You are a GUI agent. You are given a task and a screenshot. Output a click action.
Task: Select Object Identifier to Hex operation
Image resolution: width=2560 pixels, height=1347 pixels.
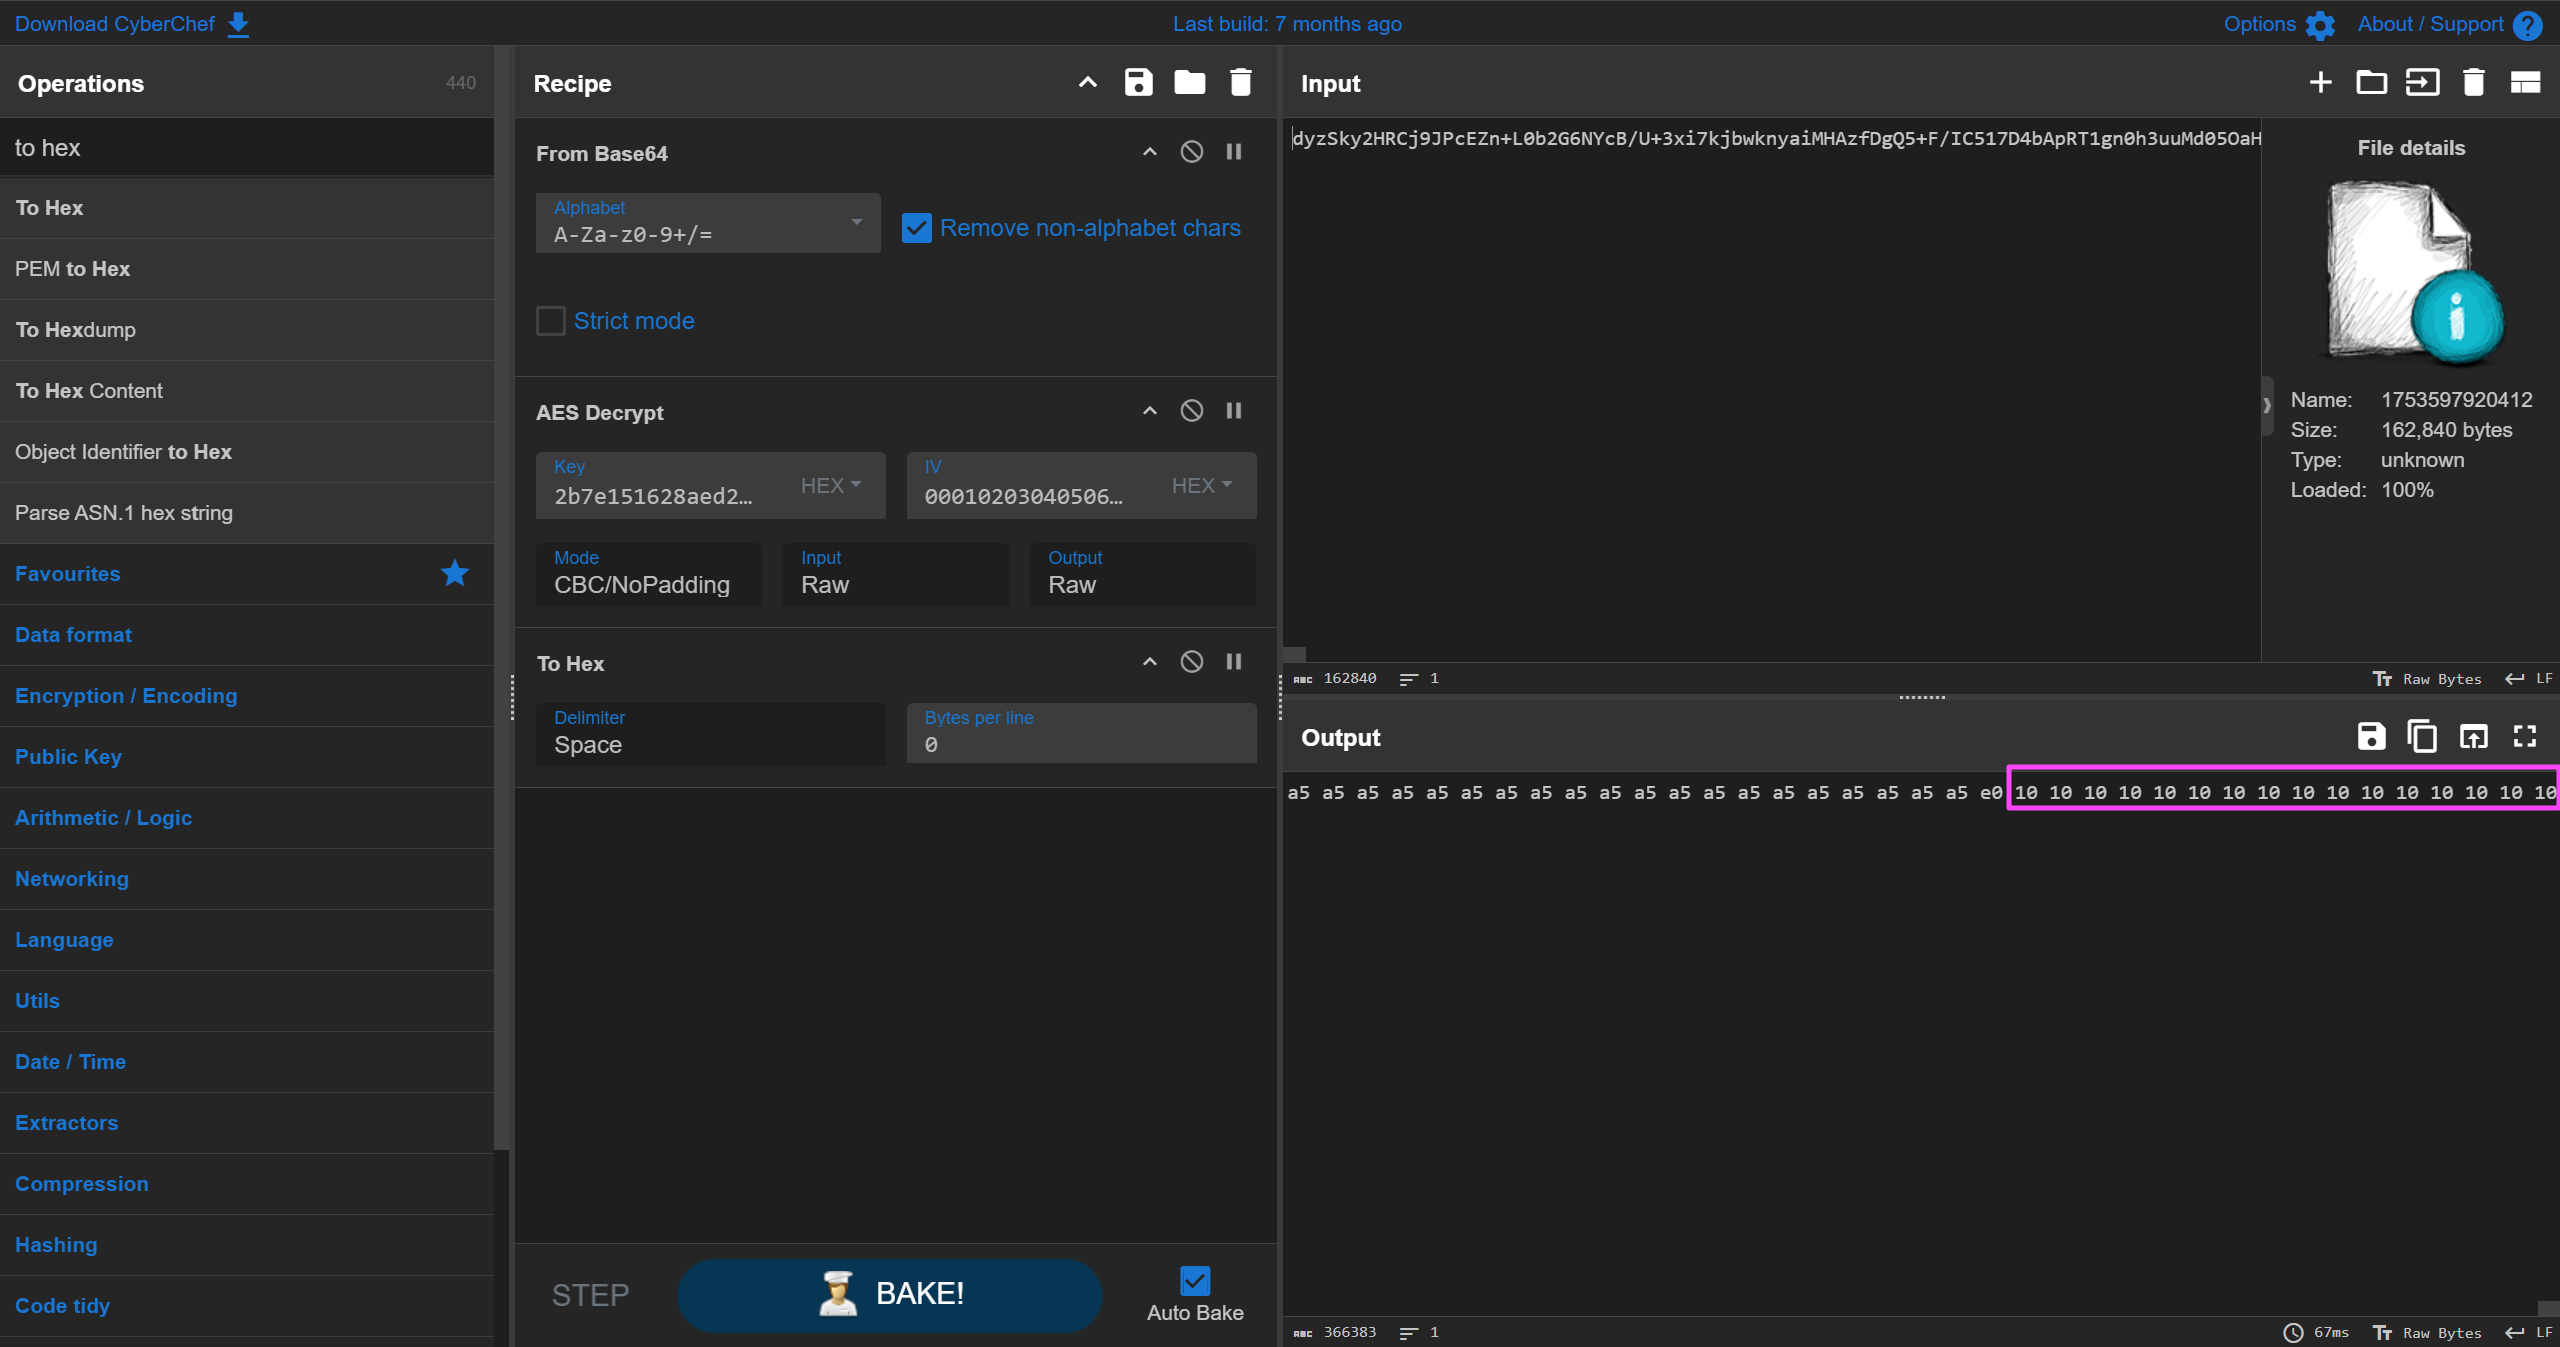tap(247, 452)
